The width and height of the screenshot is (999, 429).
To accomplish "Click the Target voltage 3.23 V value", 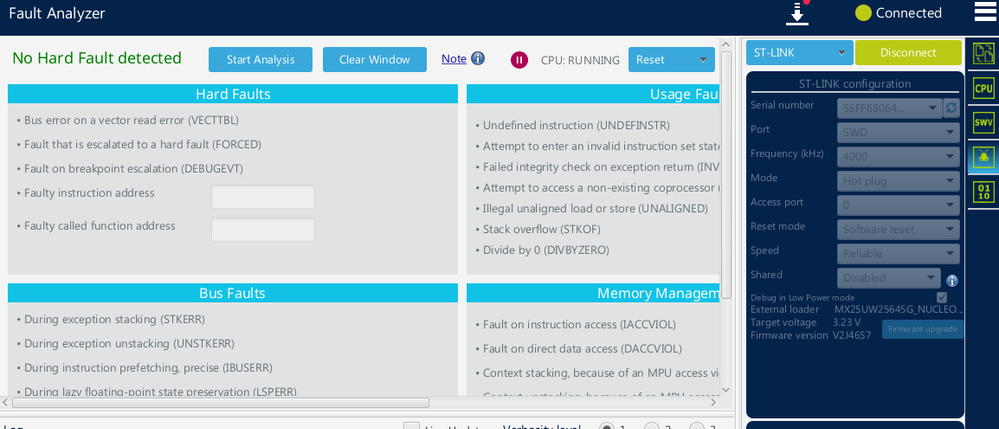I will tap(847, 322).
